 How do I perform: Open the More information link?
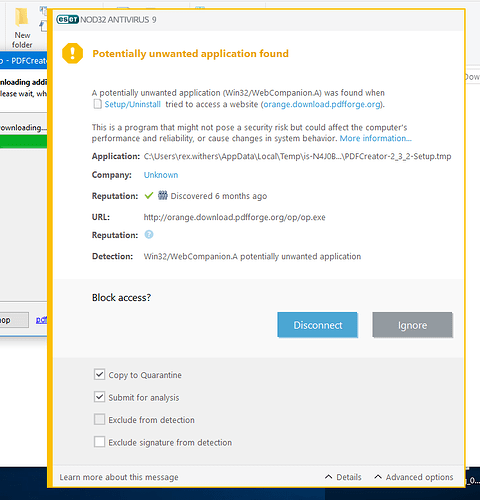(x=376, y=138)
